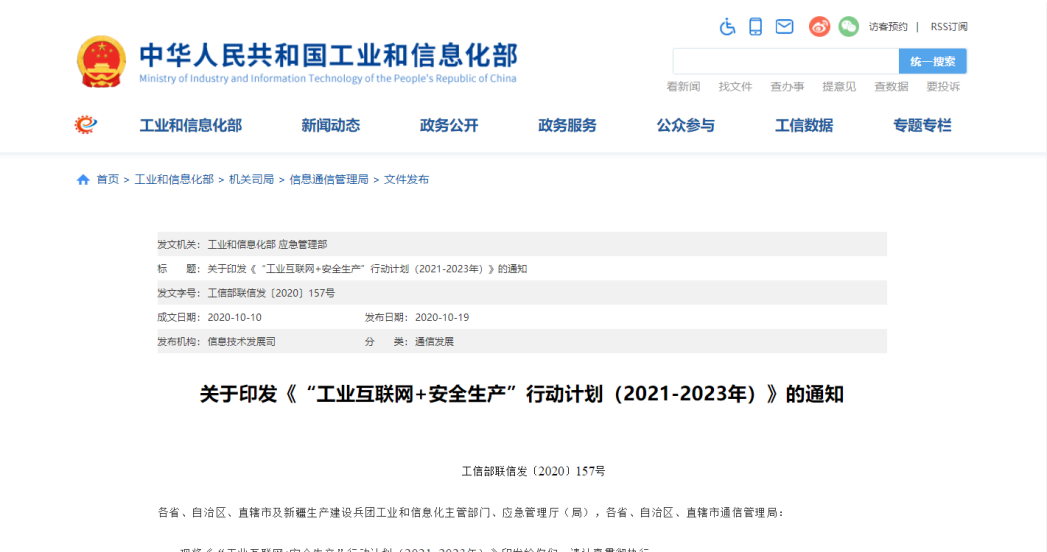
Task: Select the 提意见 search shortcut
Action: point(839,87)
